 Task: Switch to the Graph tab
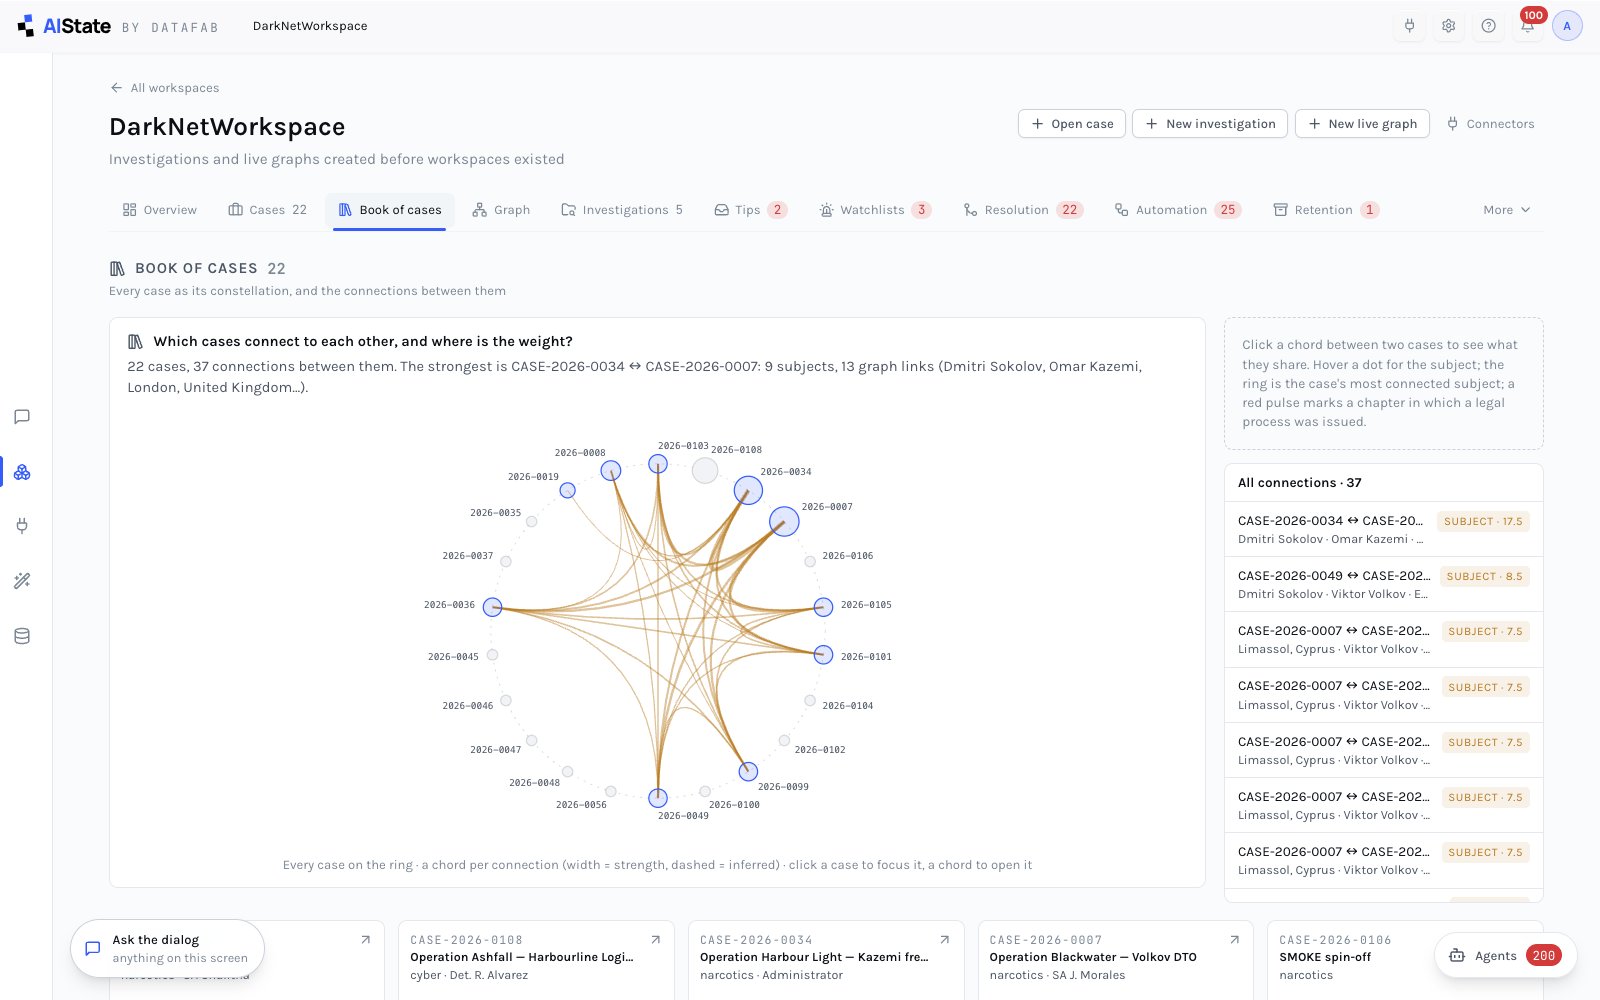501,210
